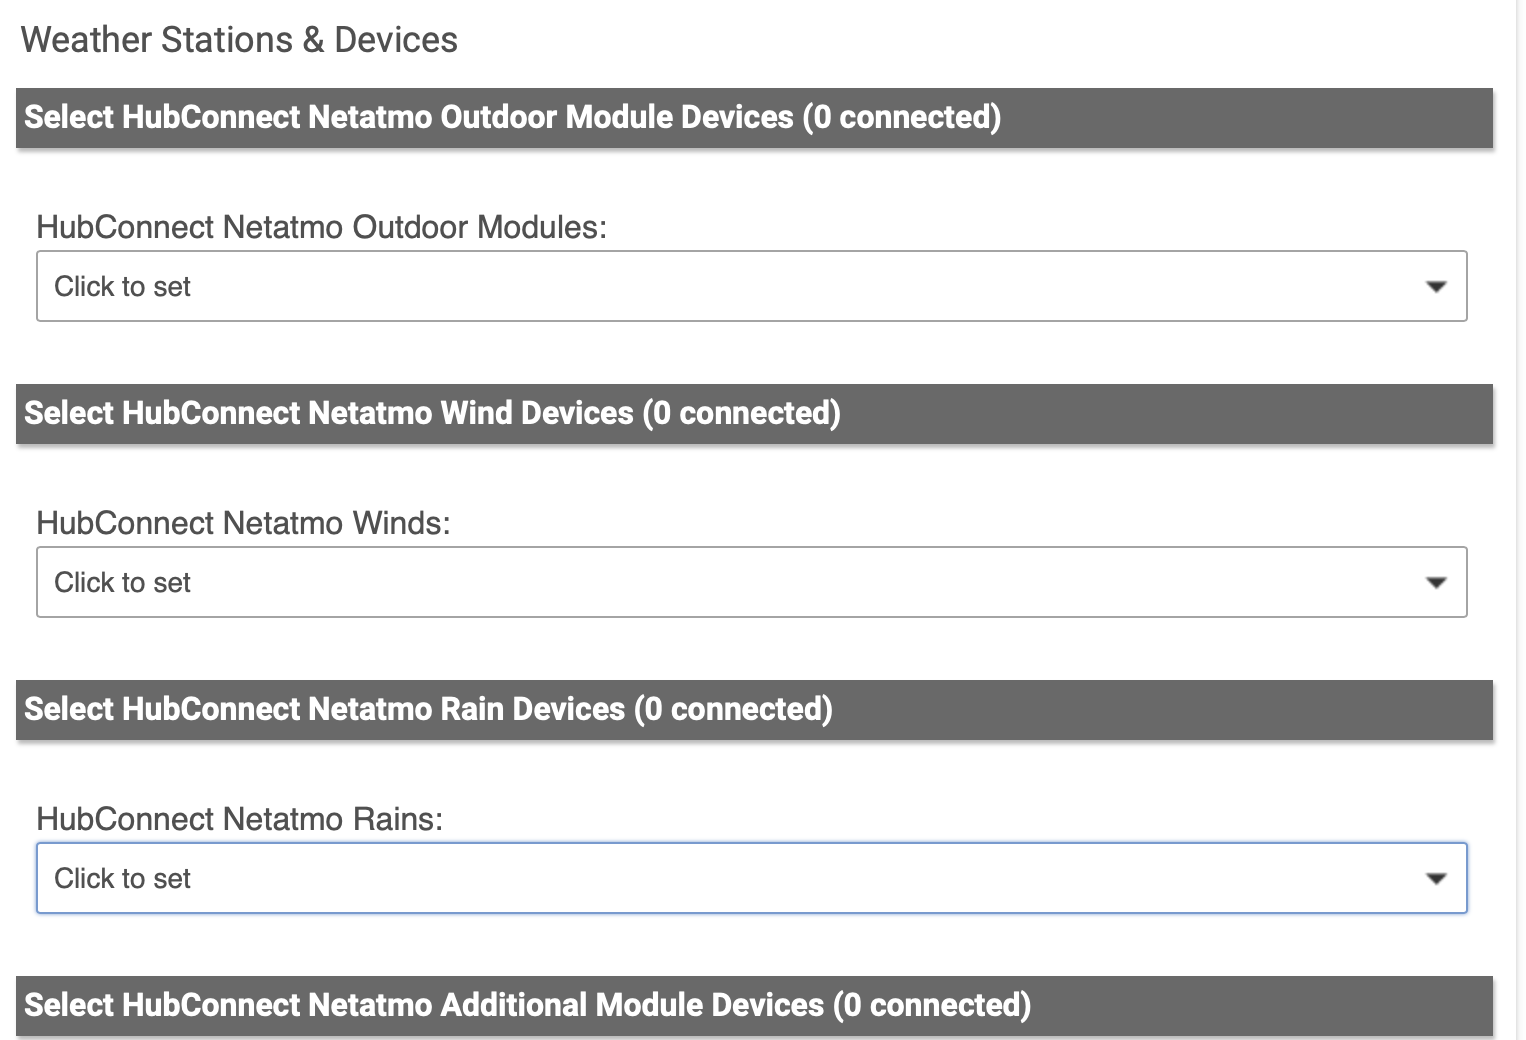Collapse the Netatmo Rain Devices header
Viewport: 1526px width, 1040px height.
click(754, 710)
